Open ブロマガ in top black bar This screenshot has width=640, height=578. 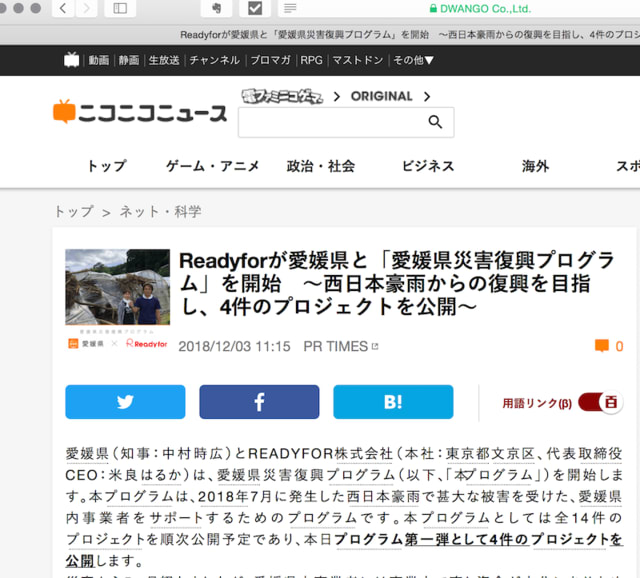coord(270,60)
